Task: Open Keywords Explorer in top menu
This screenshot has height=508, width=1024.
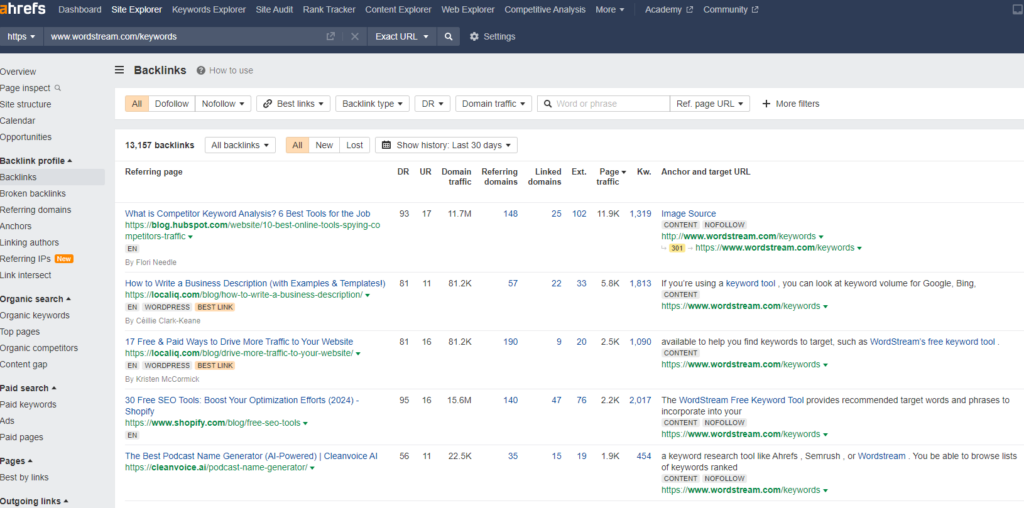Action: pyautogui.click(x=209, y=10)
